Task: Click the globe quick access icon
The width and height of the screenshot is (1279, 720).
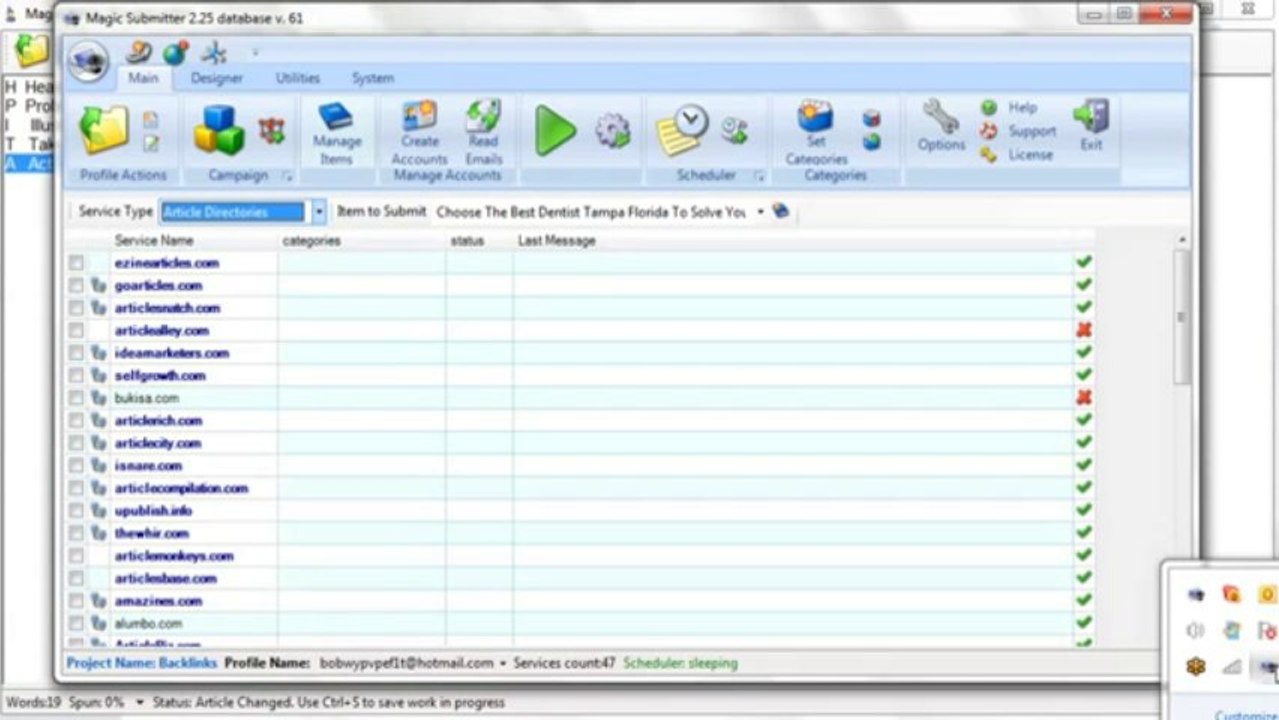Action: coord(175,53)
